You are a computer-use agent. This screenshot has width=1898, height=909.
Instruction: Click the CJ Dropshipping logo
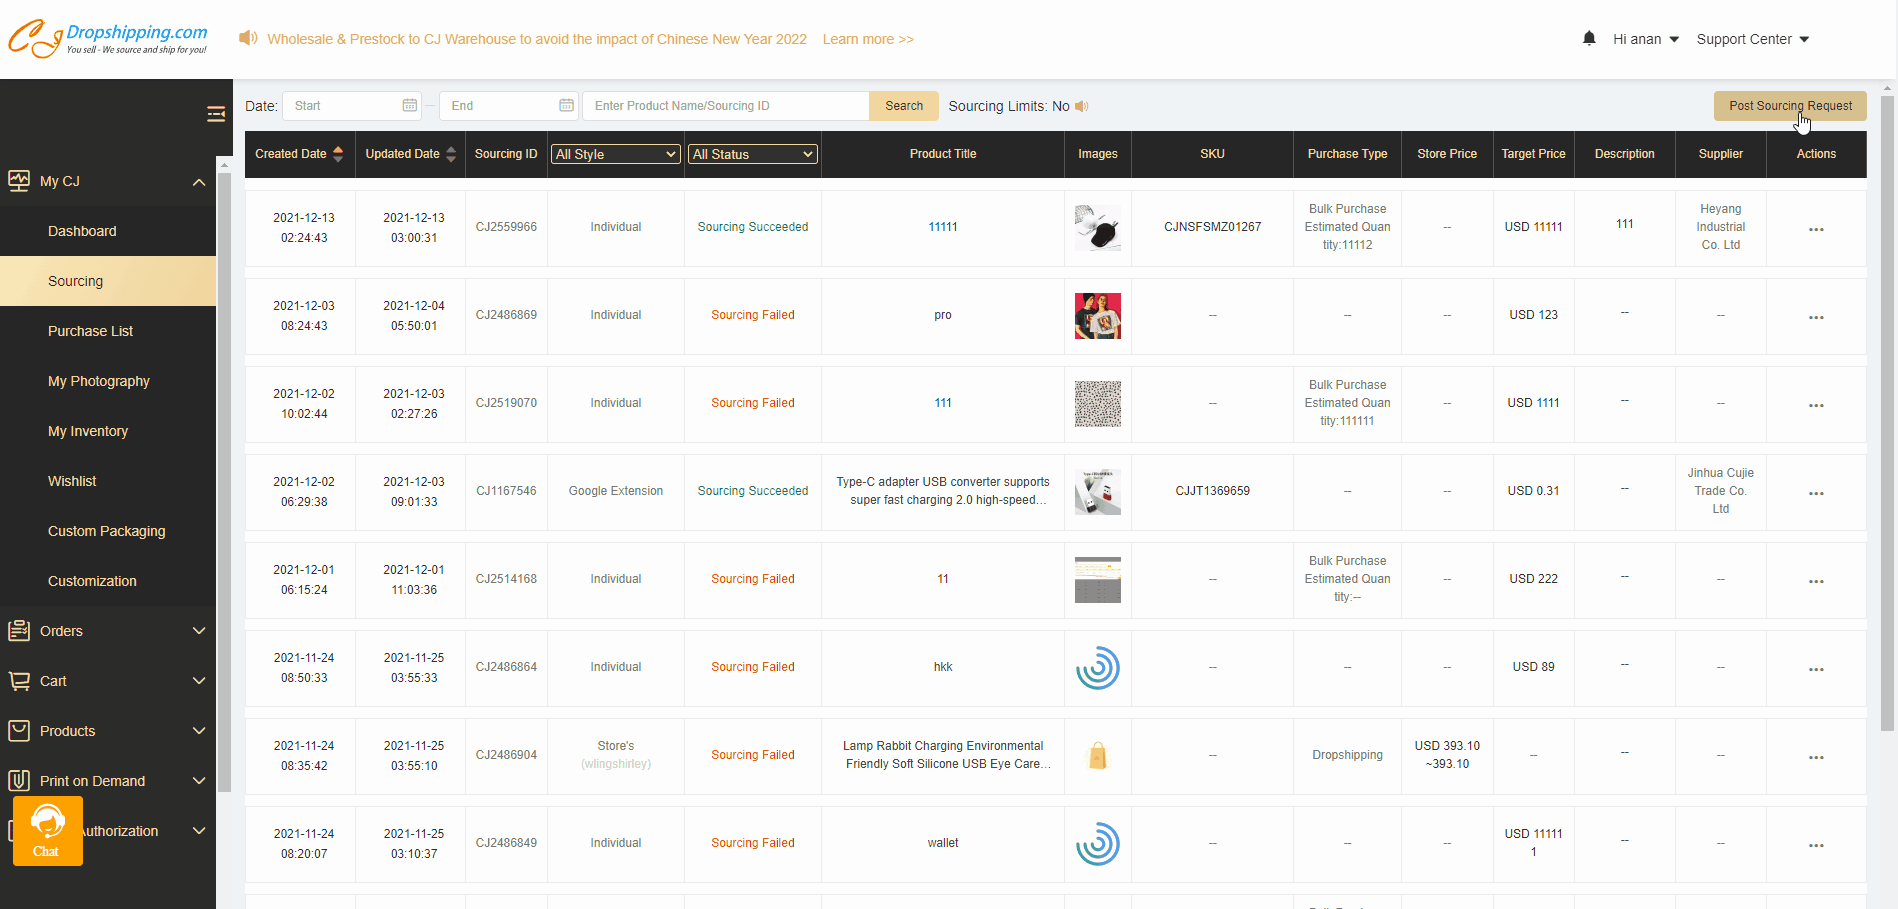[108, 39]
